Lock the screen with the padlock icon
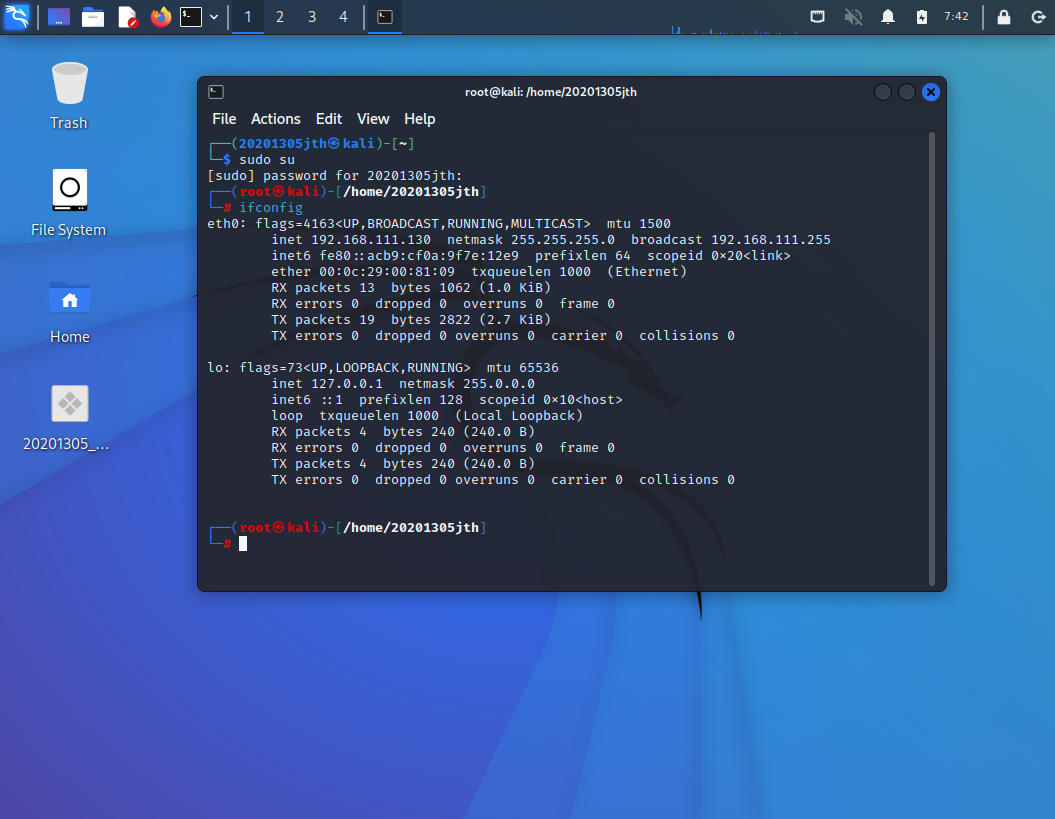1055x819 pixels. (x=1003, y=17)
